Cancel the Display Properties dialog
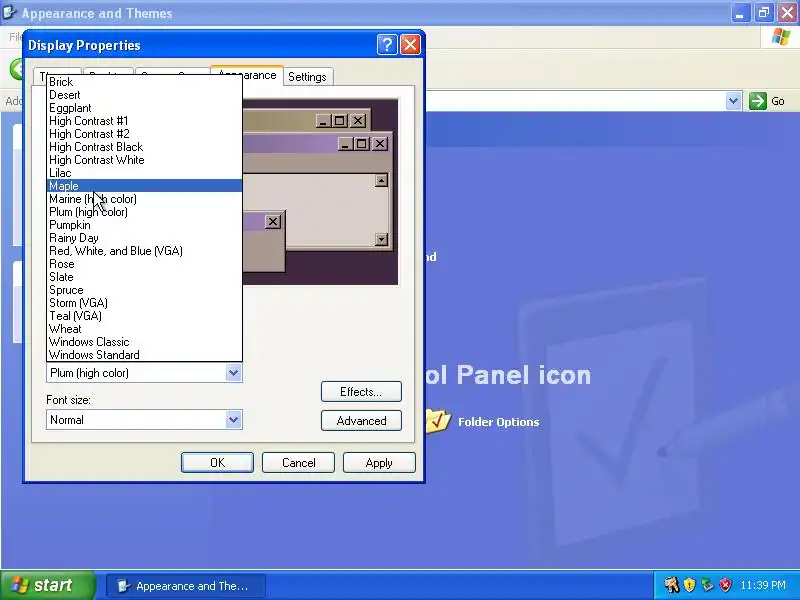Image resolution: width=800 pixels, height=600 pixels. (298, 463)
